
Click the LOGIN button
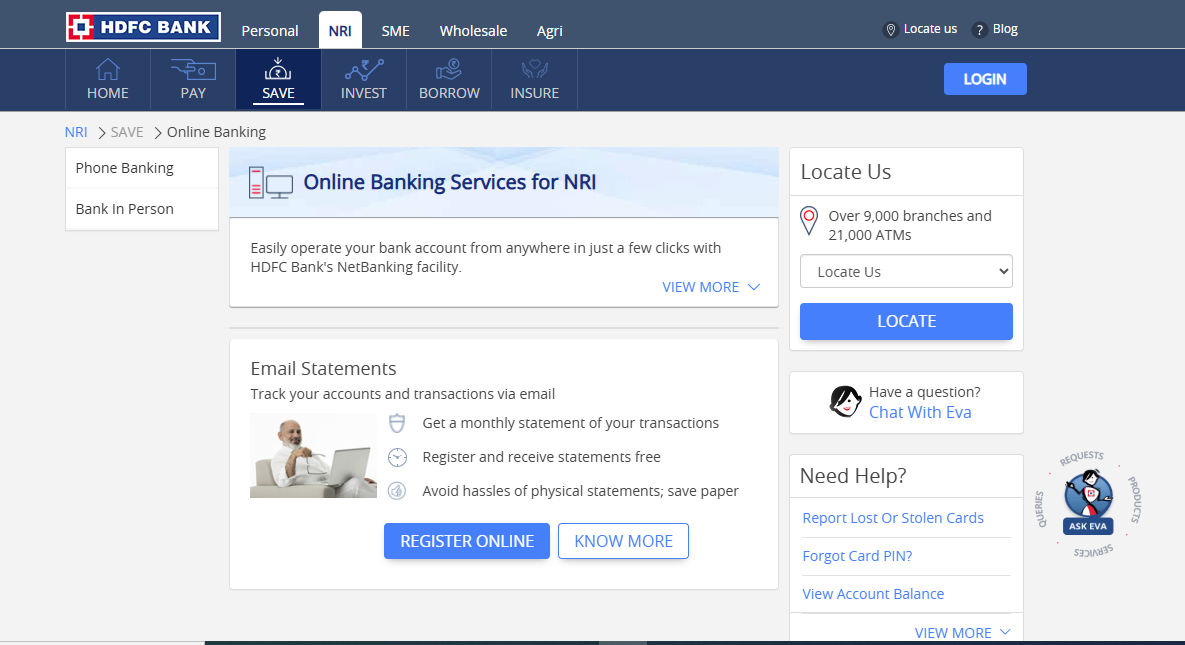[x=985, y=79]
